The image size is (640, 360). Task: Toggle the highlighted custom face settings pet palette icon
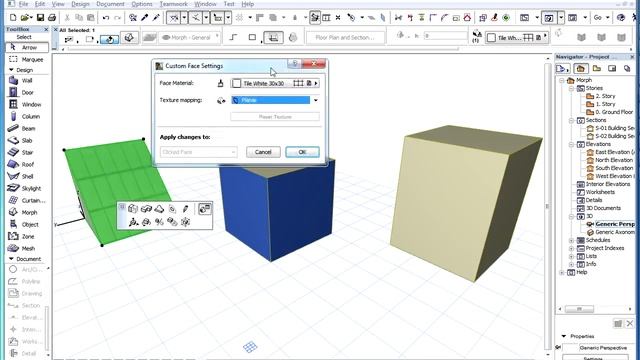(204, 209)
